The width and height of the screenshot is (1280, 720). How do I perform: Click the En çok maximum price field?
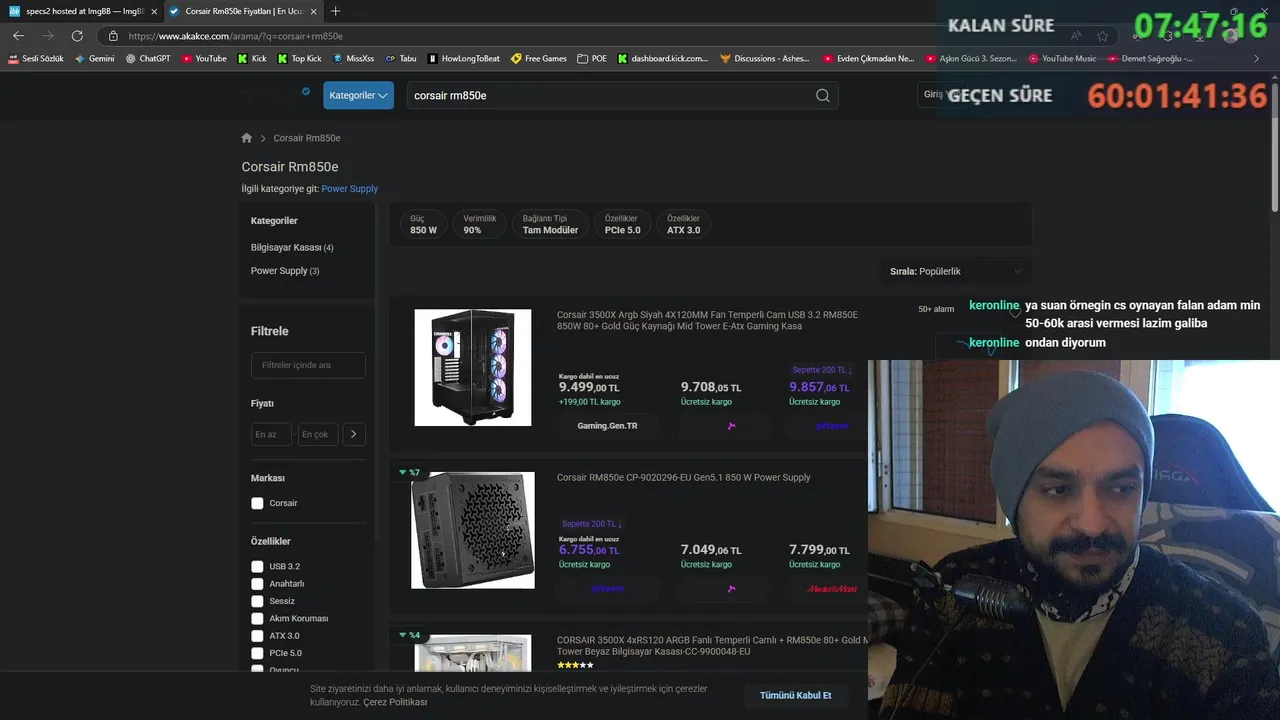pyautogui.click(x=318, y=434)
